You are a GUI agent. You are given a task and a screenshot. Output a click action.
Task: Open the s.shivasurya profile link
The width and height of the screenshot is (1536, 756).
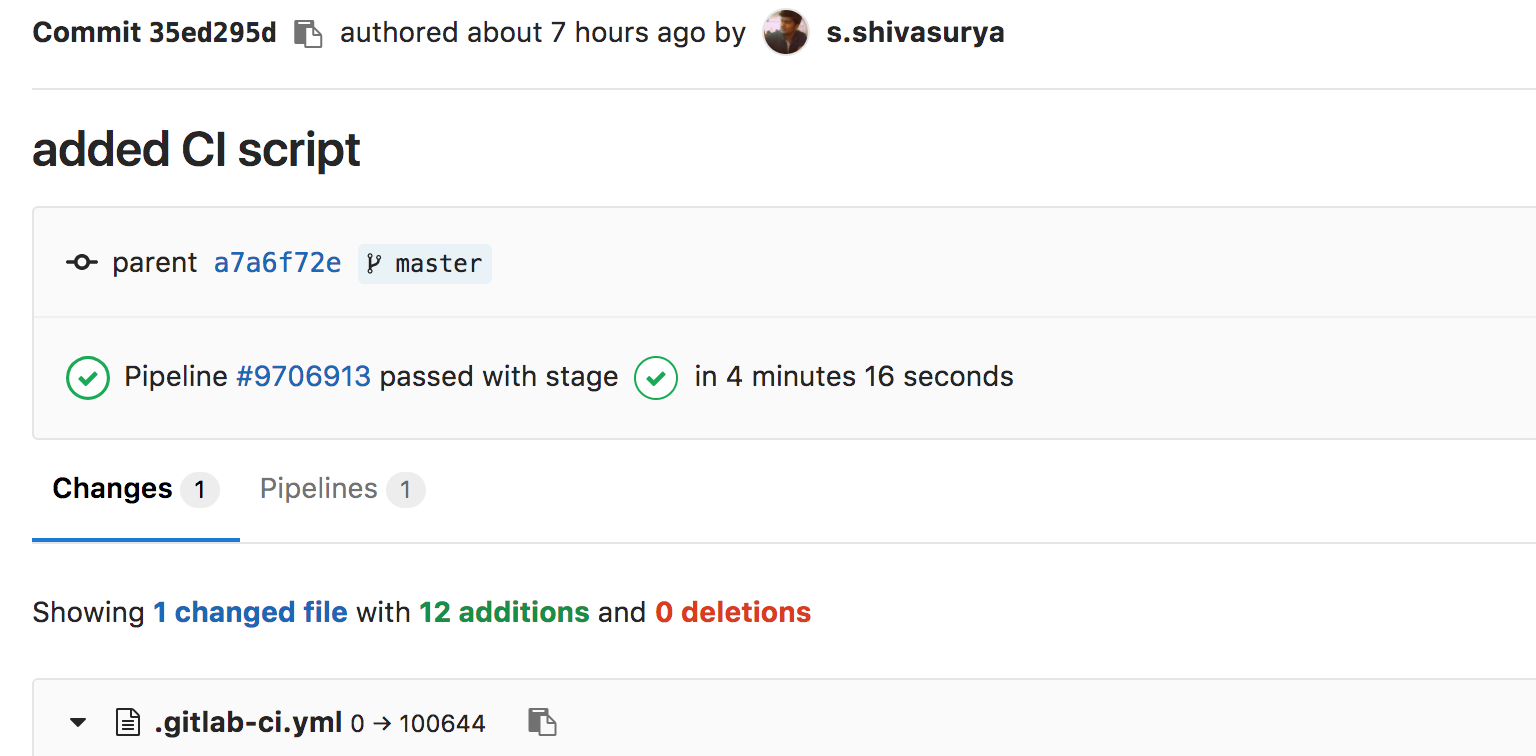(x=915, y=33)
